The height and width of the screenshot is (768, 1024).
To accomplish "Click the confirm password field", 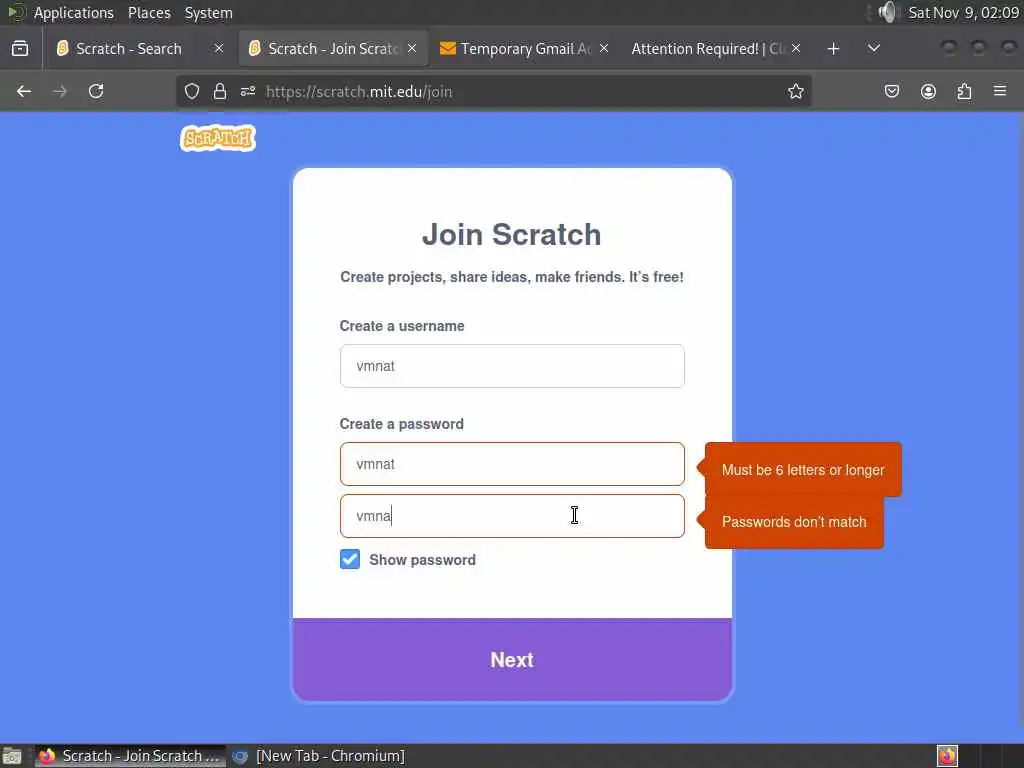I will click(x=512, y=516).
